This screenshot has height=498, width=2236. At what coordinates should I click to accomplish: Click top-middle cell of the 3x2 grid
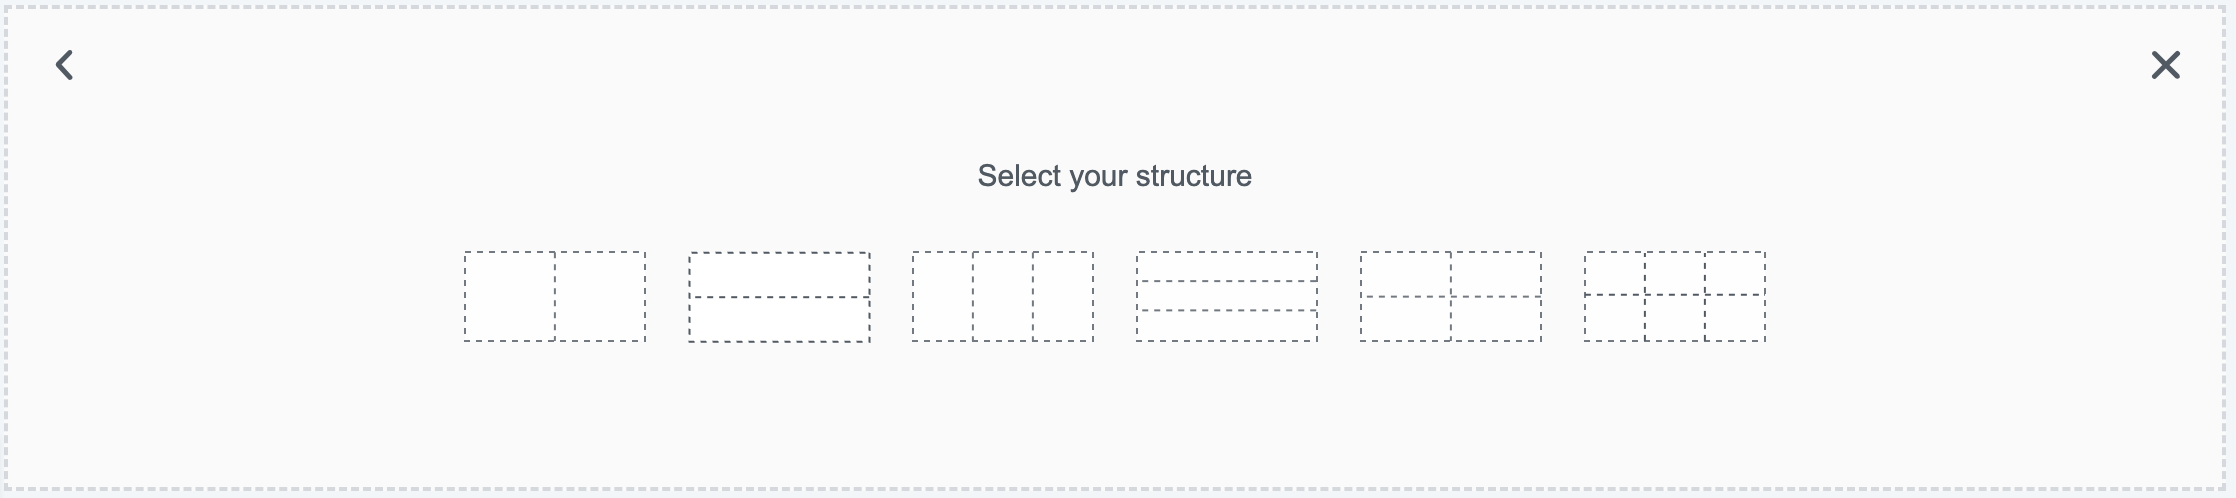click(x=1675, y=274)
